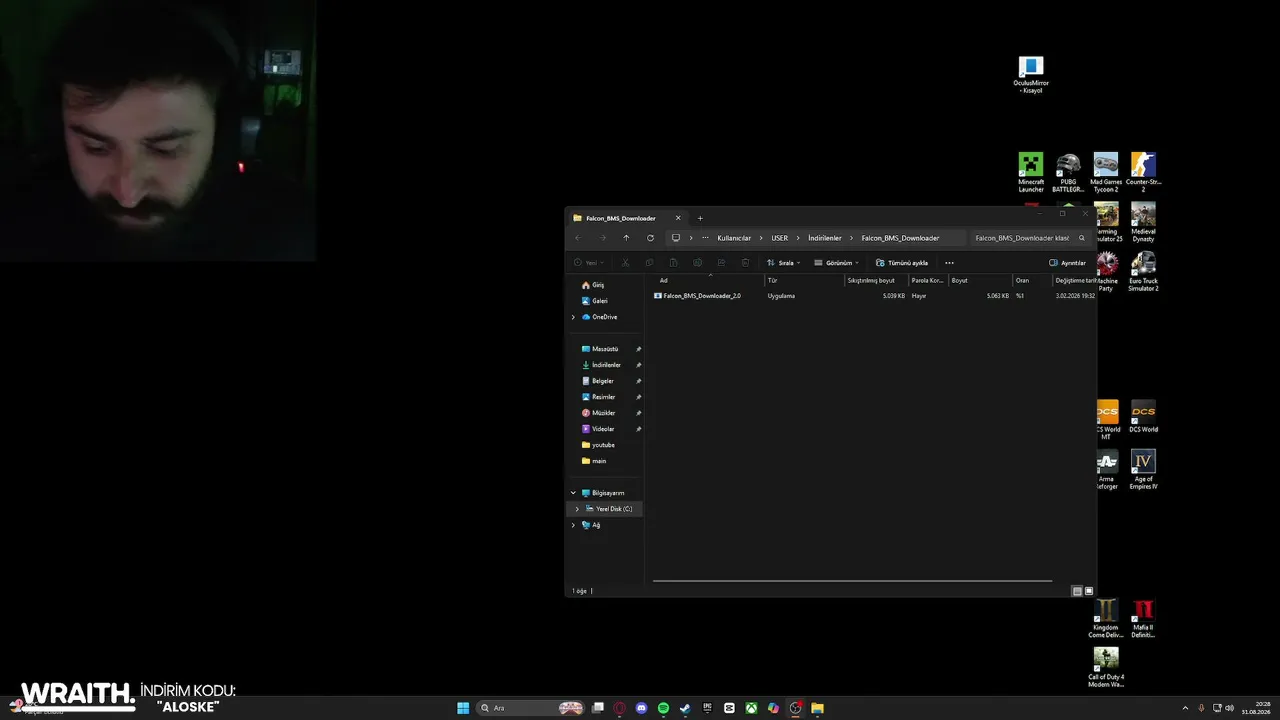Open Steam from the taskbar
Screen dimensions: 1280x720
685,708
